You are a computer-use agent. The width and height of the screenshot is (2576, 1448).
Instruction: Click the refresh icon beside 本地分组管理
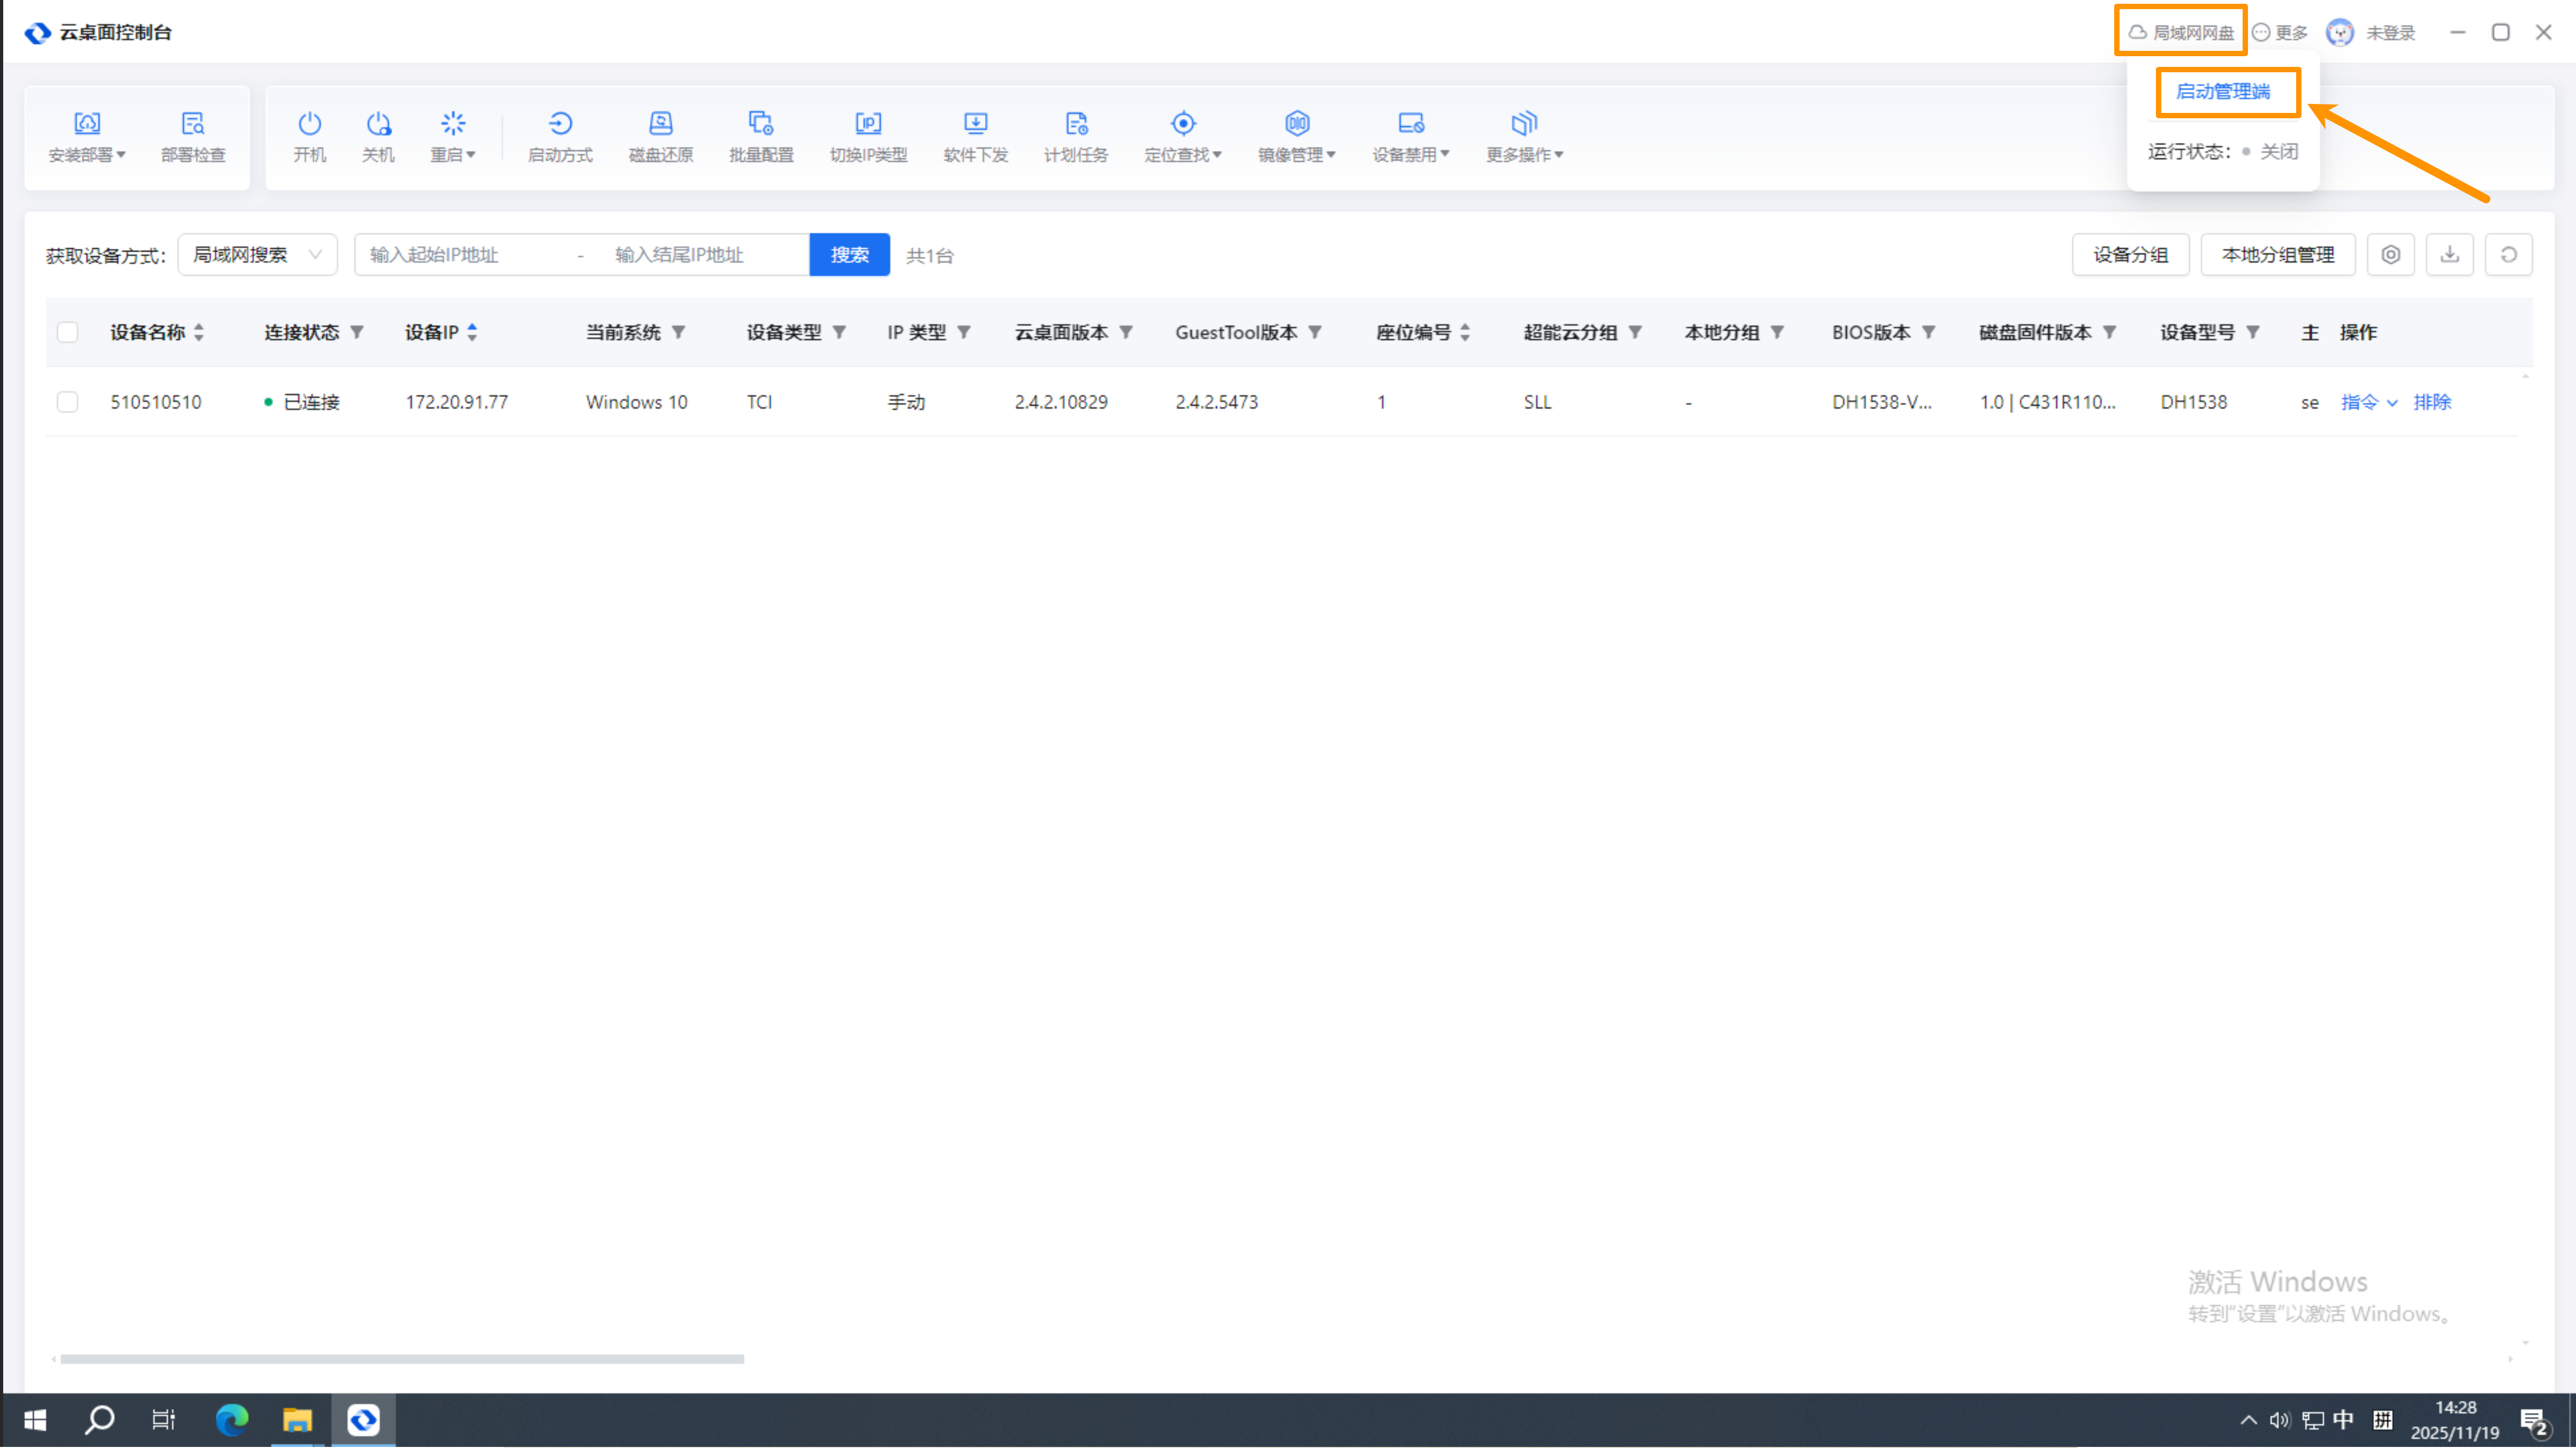[2508, 255]
